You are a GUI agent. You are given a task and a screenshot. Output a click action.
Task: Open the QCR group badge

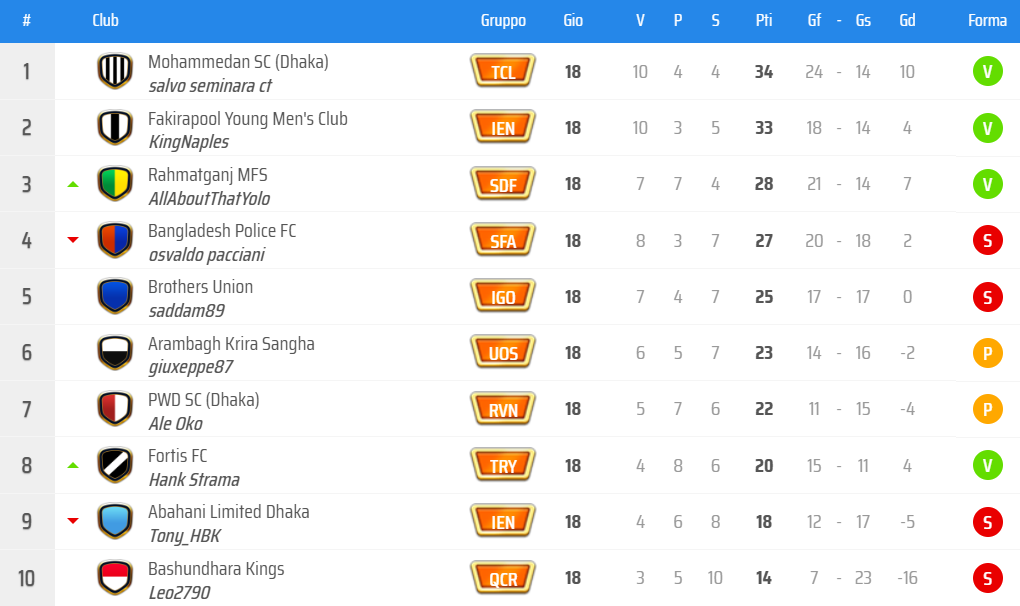[x=502, y=577]
